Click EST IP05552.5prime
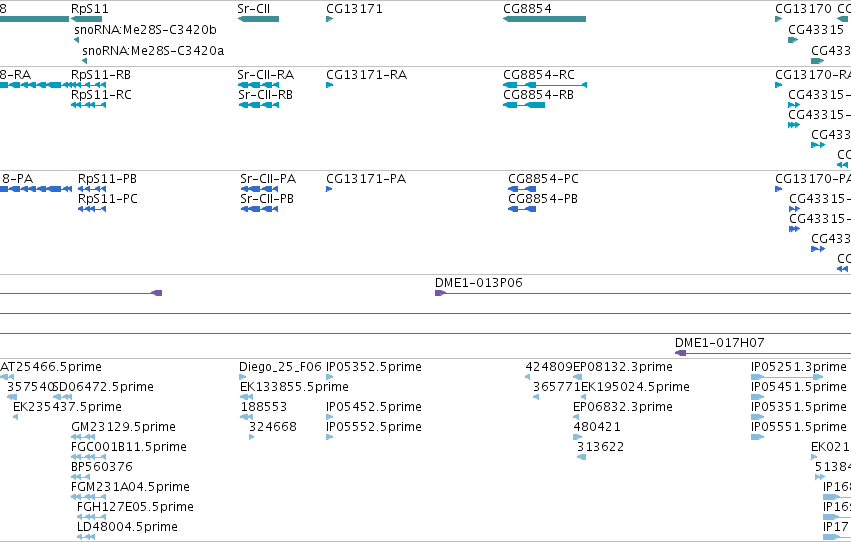This screenshot has width=851, height=542. click(x=374, y=428)
